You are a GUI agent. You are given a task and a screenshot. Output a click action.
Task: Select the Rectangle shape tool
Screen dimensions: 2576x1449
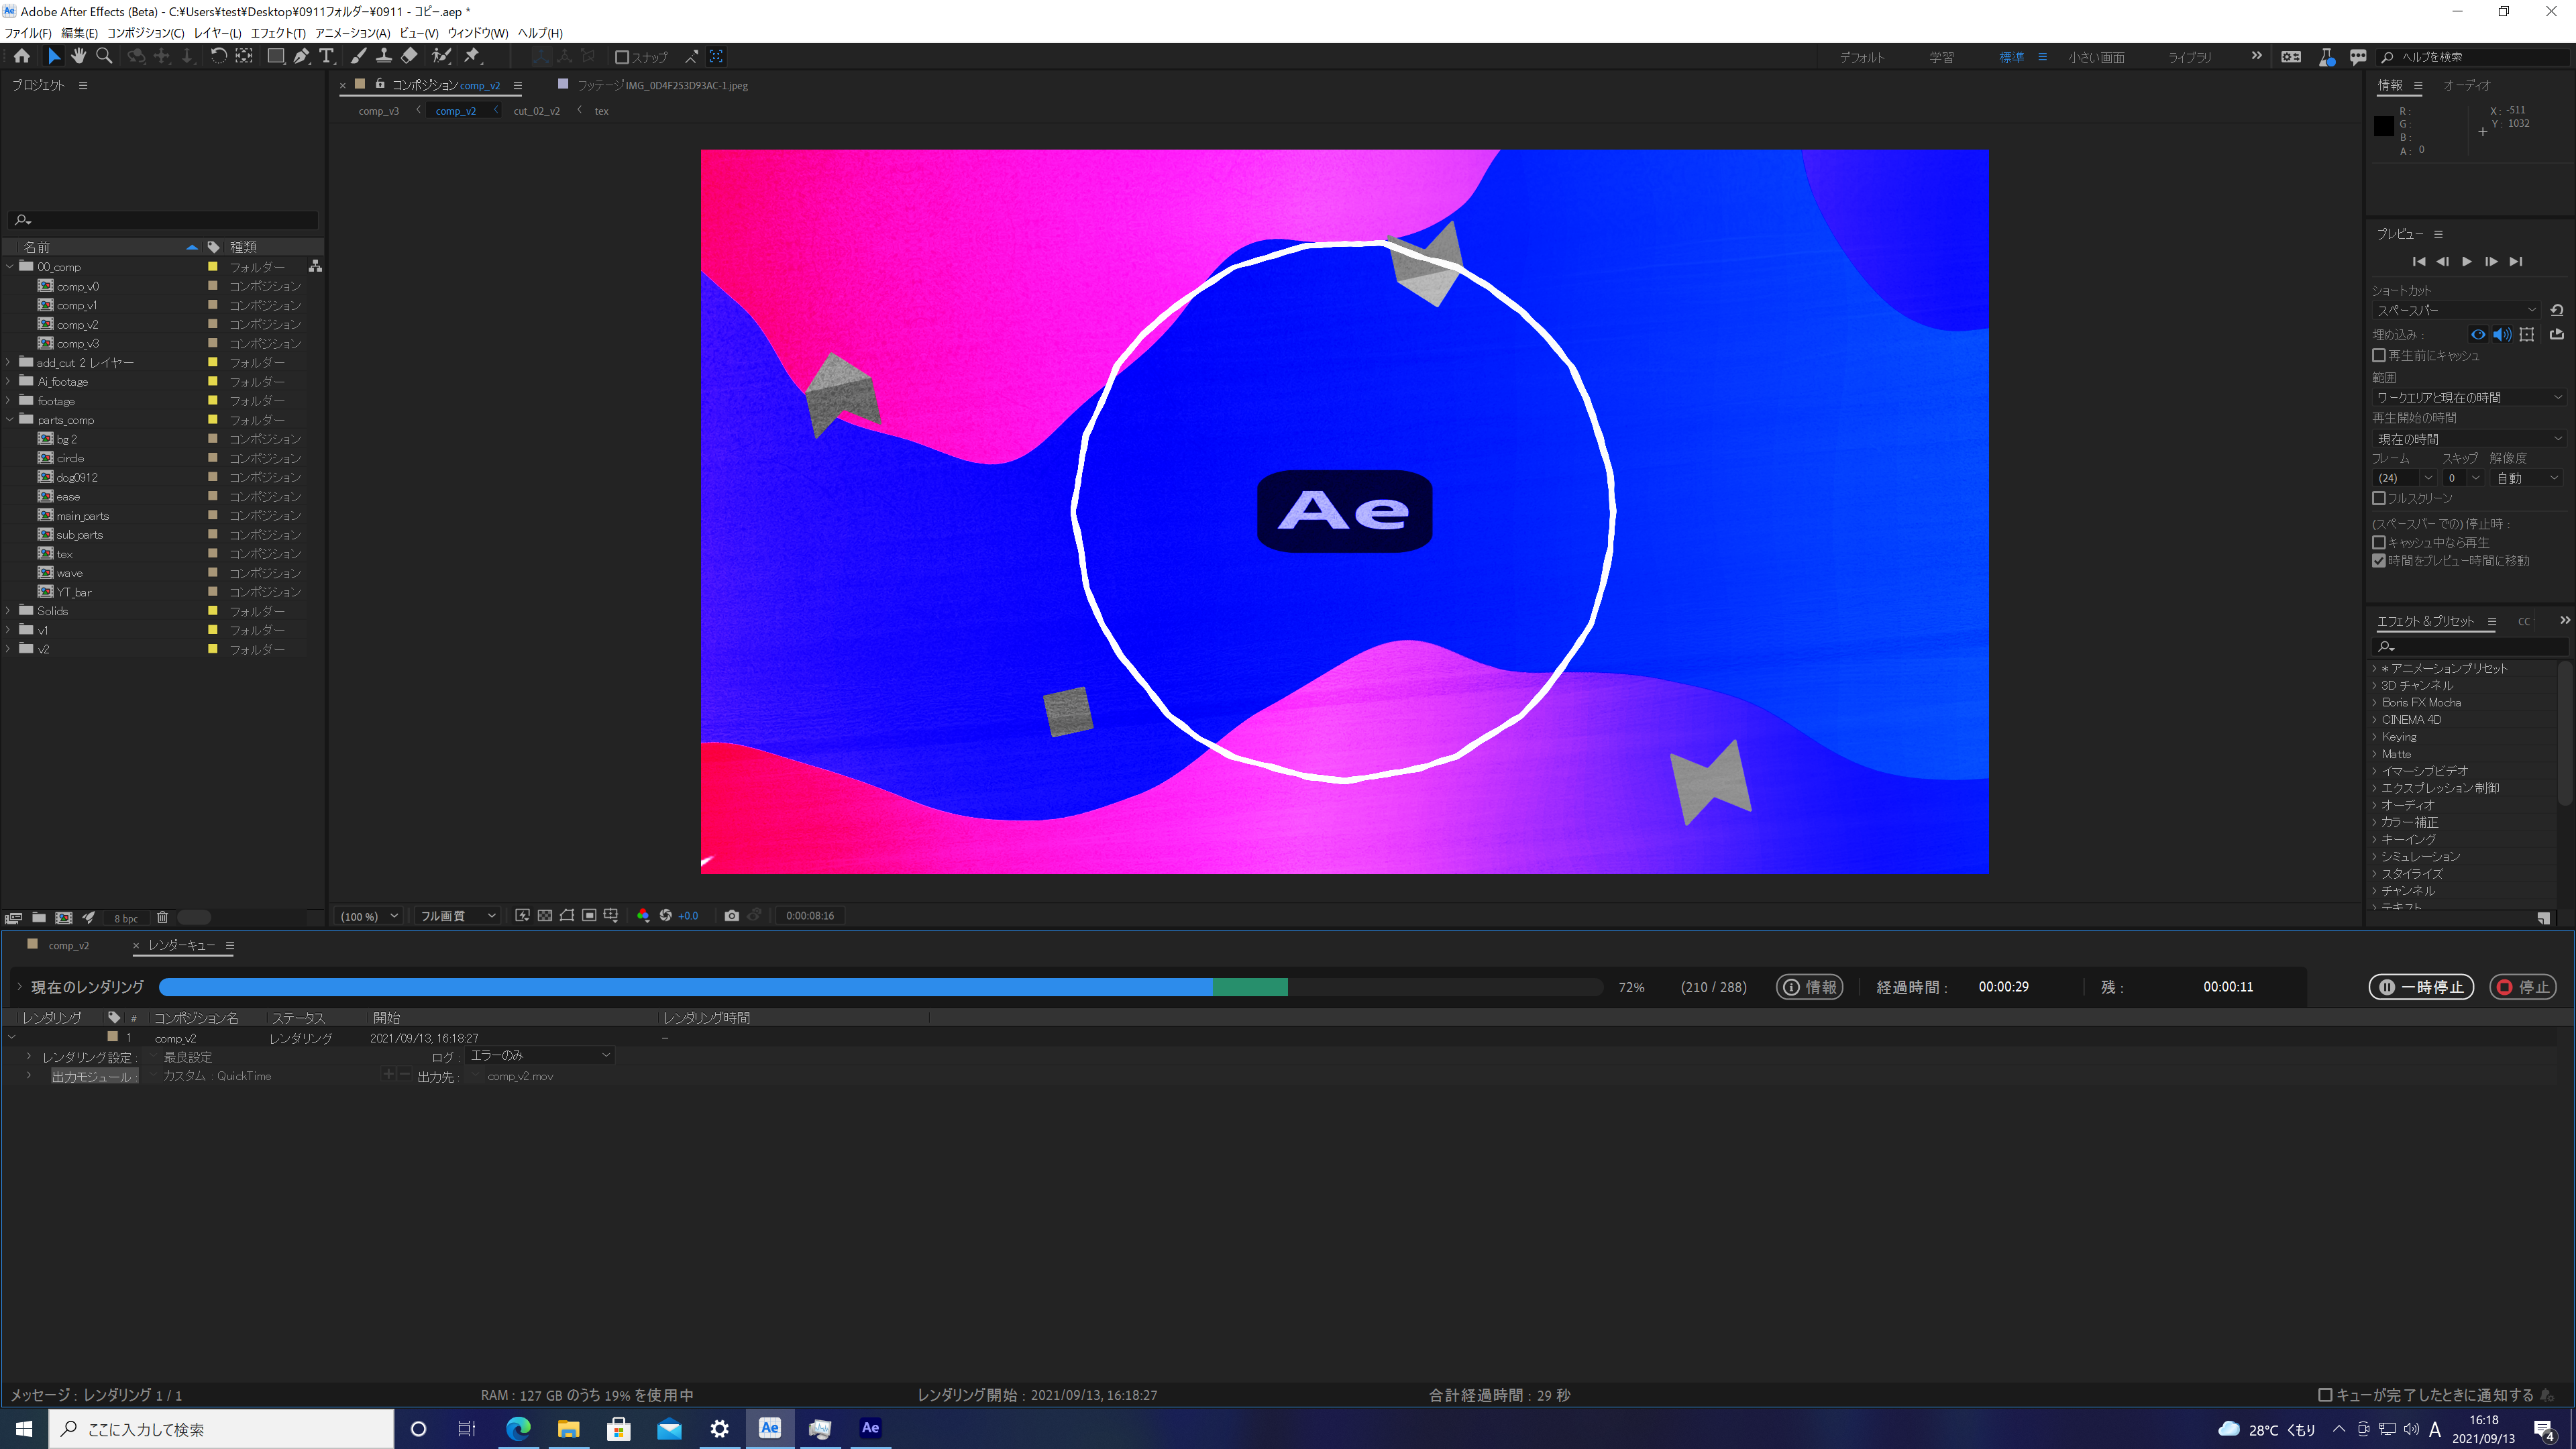[x=275, y=56]
